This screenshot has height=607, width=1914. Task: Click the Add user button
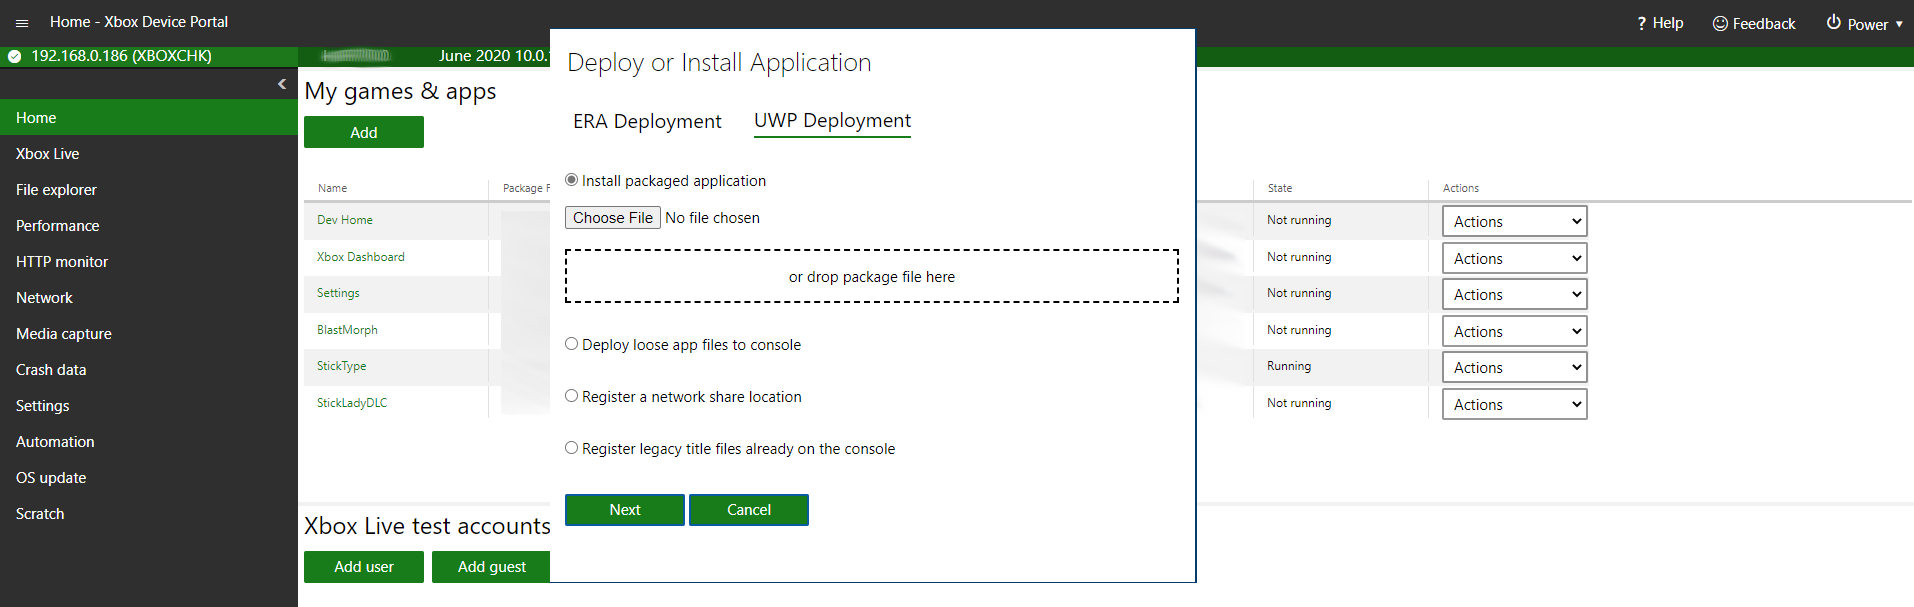point(364,566)
